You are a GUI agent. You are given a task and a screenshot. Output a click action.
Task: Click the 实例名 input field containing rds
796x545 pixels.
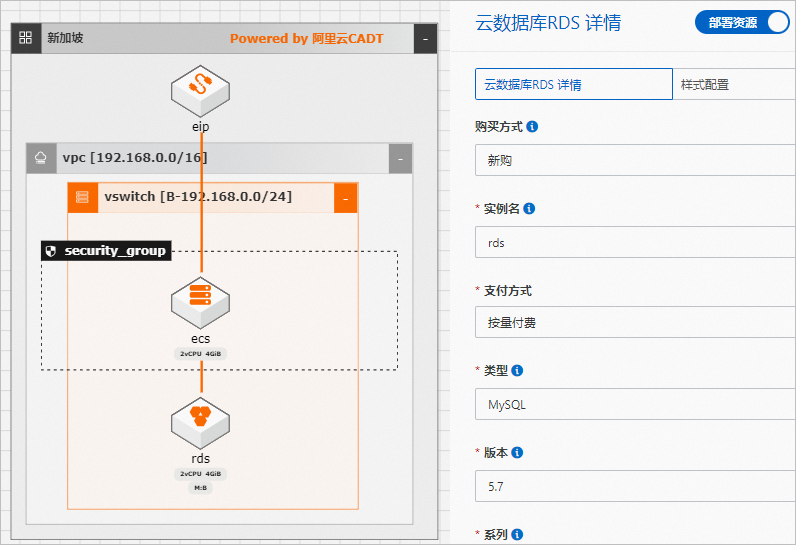tap(635, 243)
